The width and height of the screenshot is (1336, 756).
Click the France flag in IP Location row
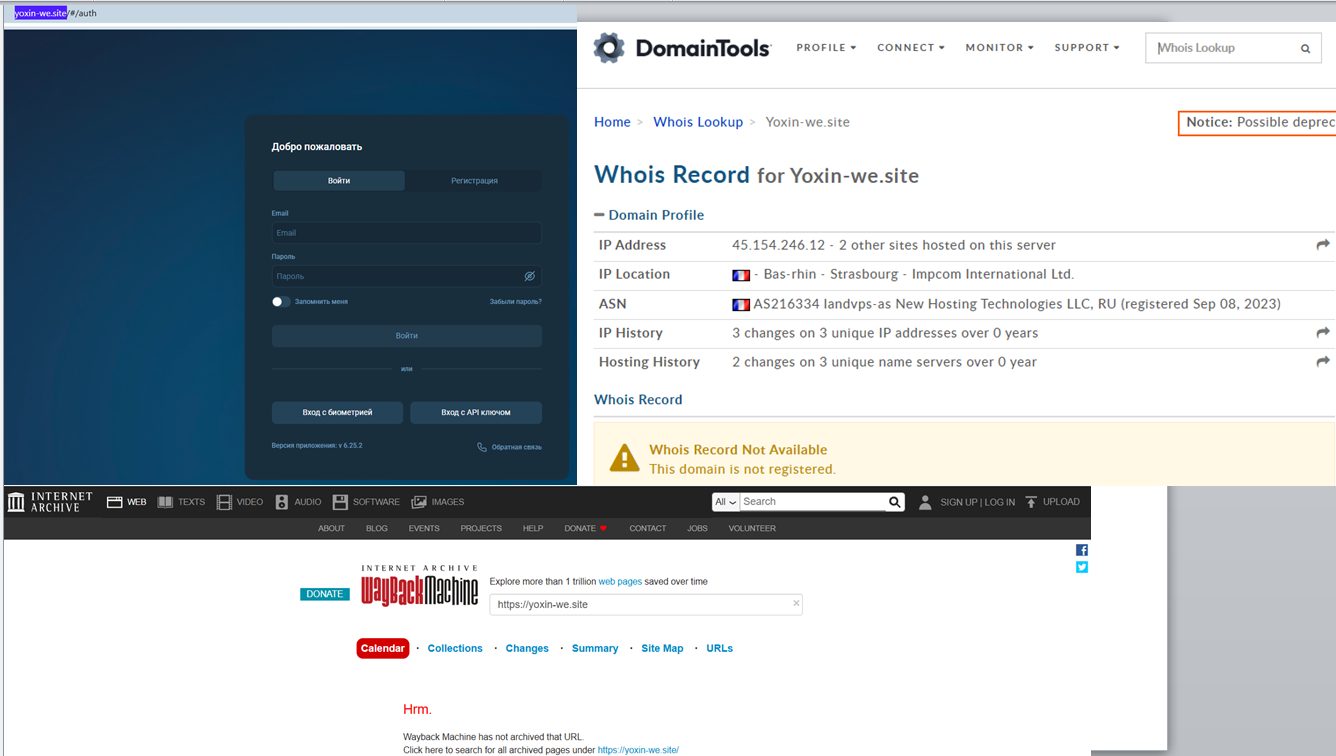[x=741, y=275]
